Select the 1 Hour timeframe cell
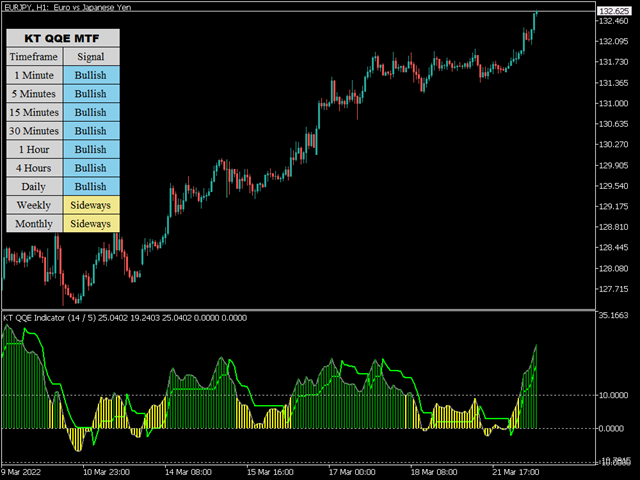 pyautogui.click(x=34, y=149)
